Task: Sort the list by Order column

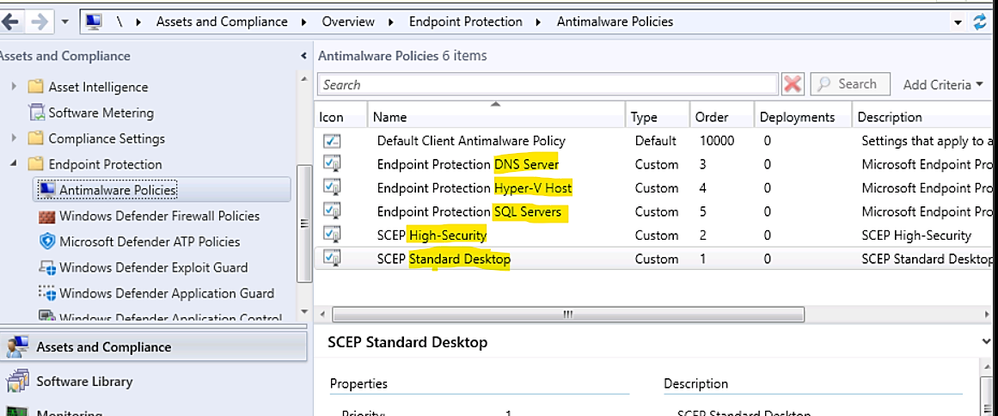Action: point(712,117)
